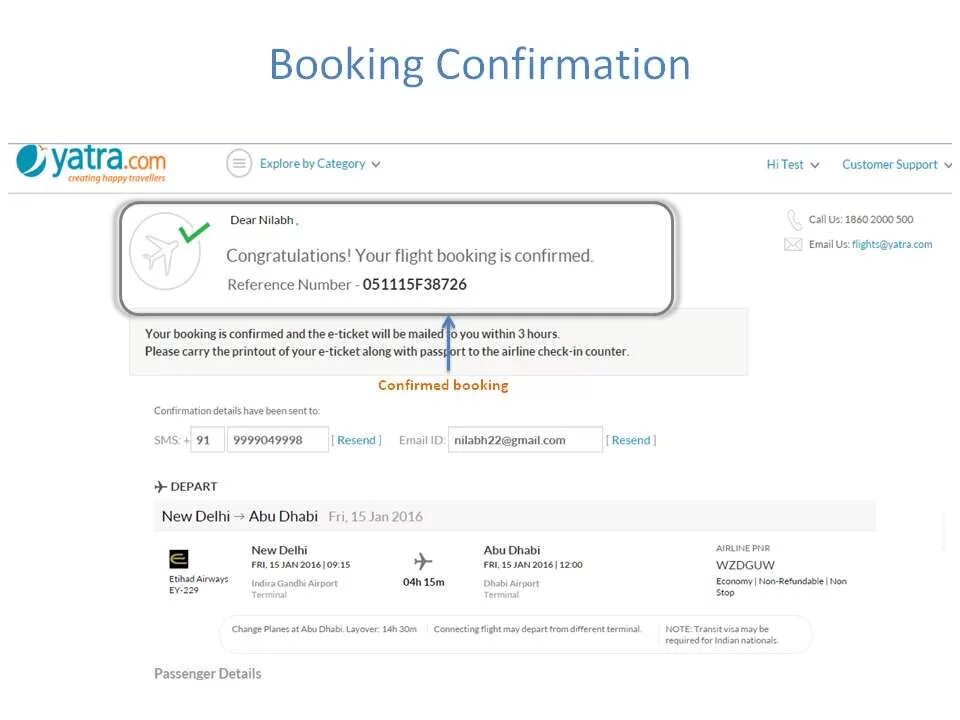The width and height of the screenshot is (960, 720).
Task: Click the flight duration plane icon
Action: (423, 562)
